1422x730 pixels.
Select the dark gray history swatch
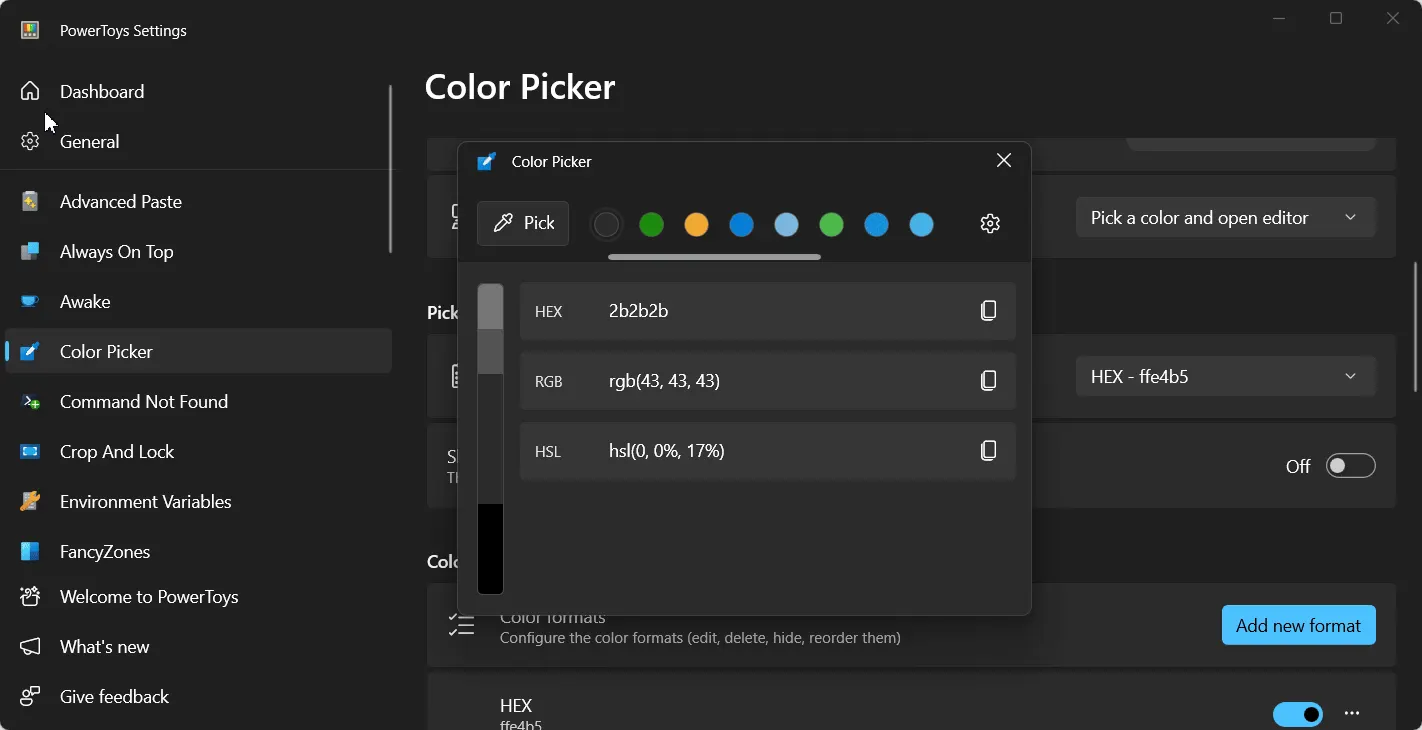coord(607,225)
